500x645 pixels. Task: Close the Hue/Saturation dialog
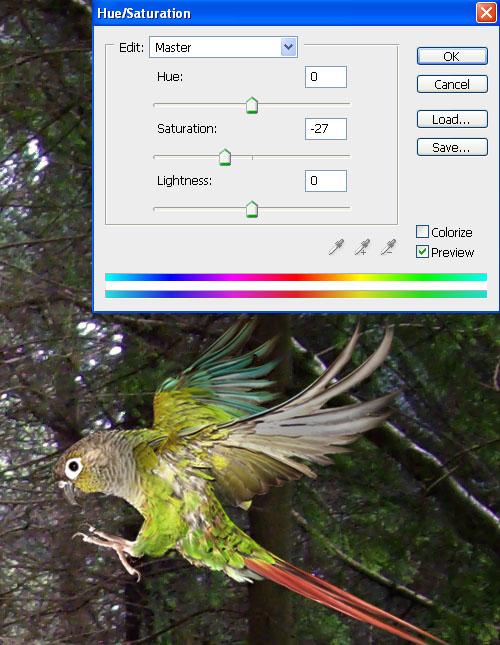[486, 13]
